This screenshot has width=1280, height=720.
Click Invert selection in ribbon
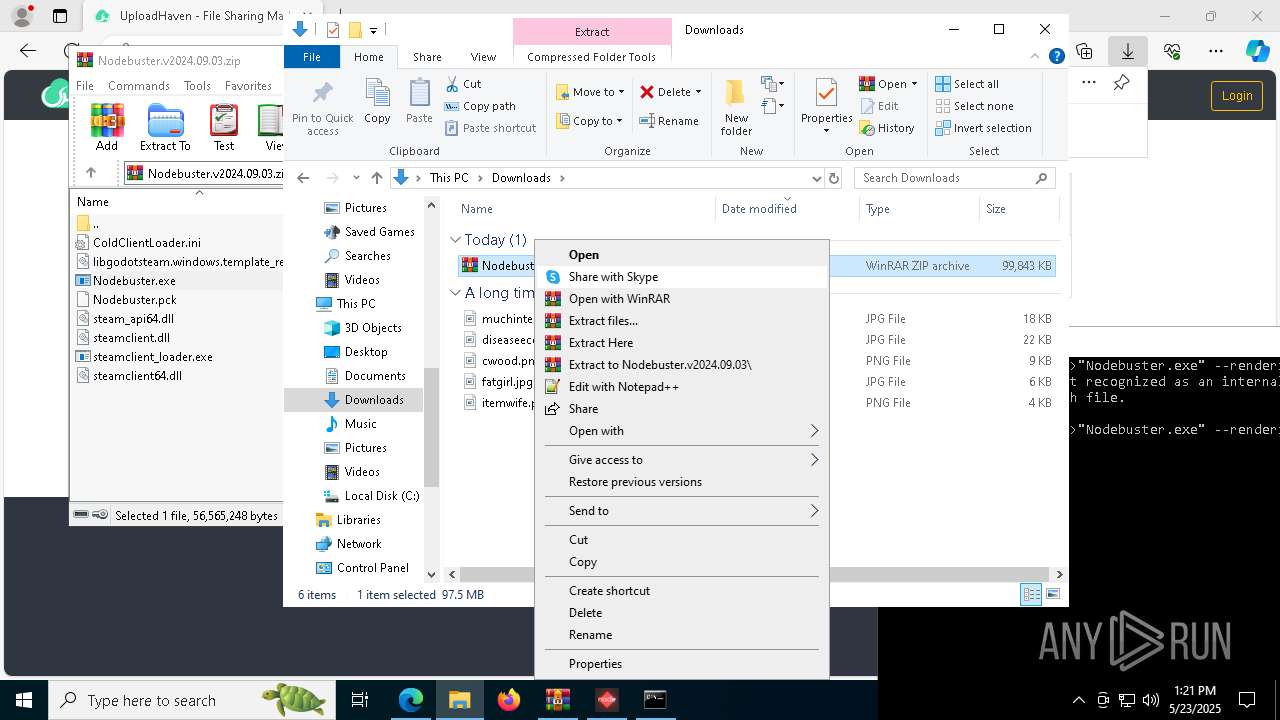983,128
